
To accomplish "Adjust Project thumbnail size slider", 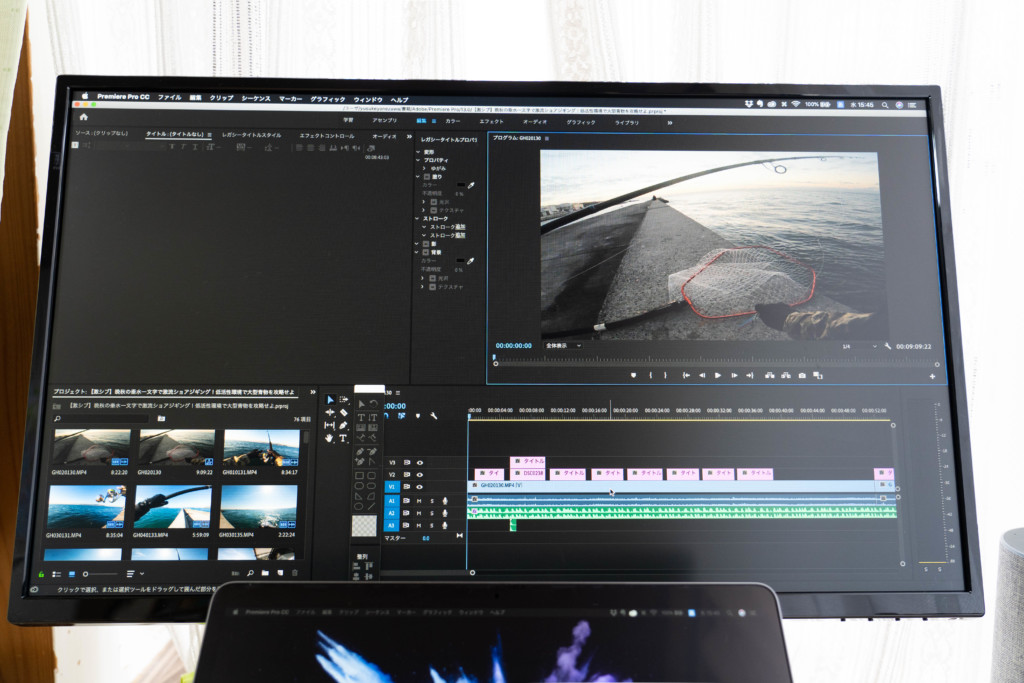I will tap(98, 574).
